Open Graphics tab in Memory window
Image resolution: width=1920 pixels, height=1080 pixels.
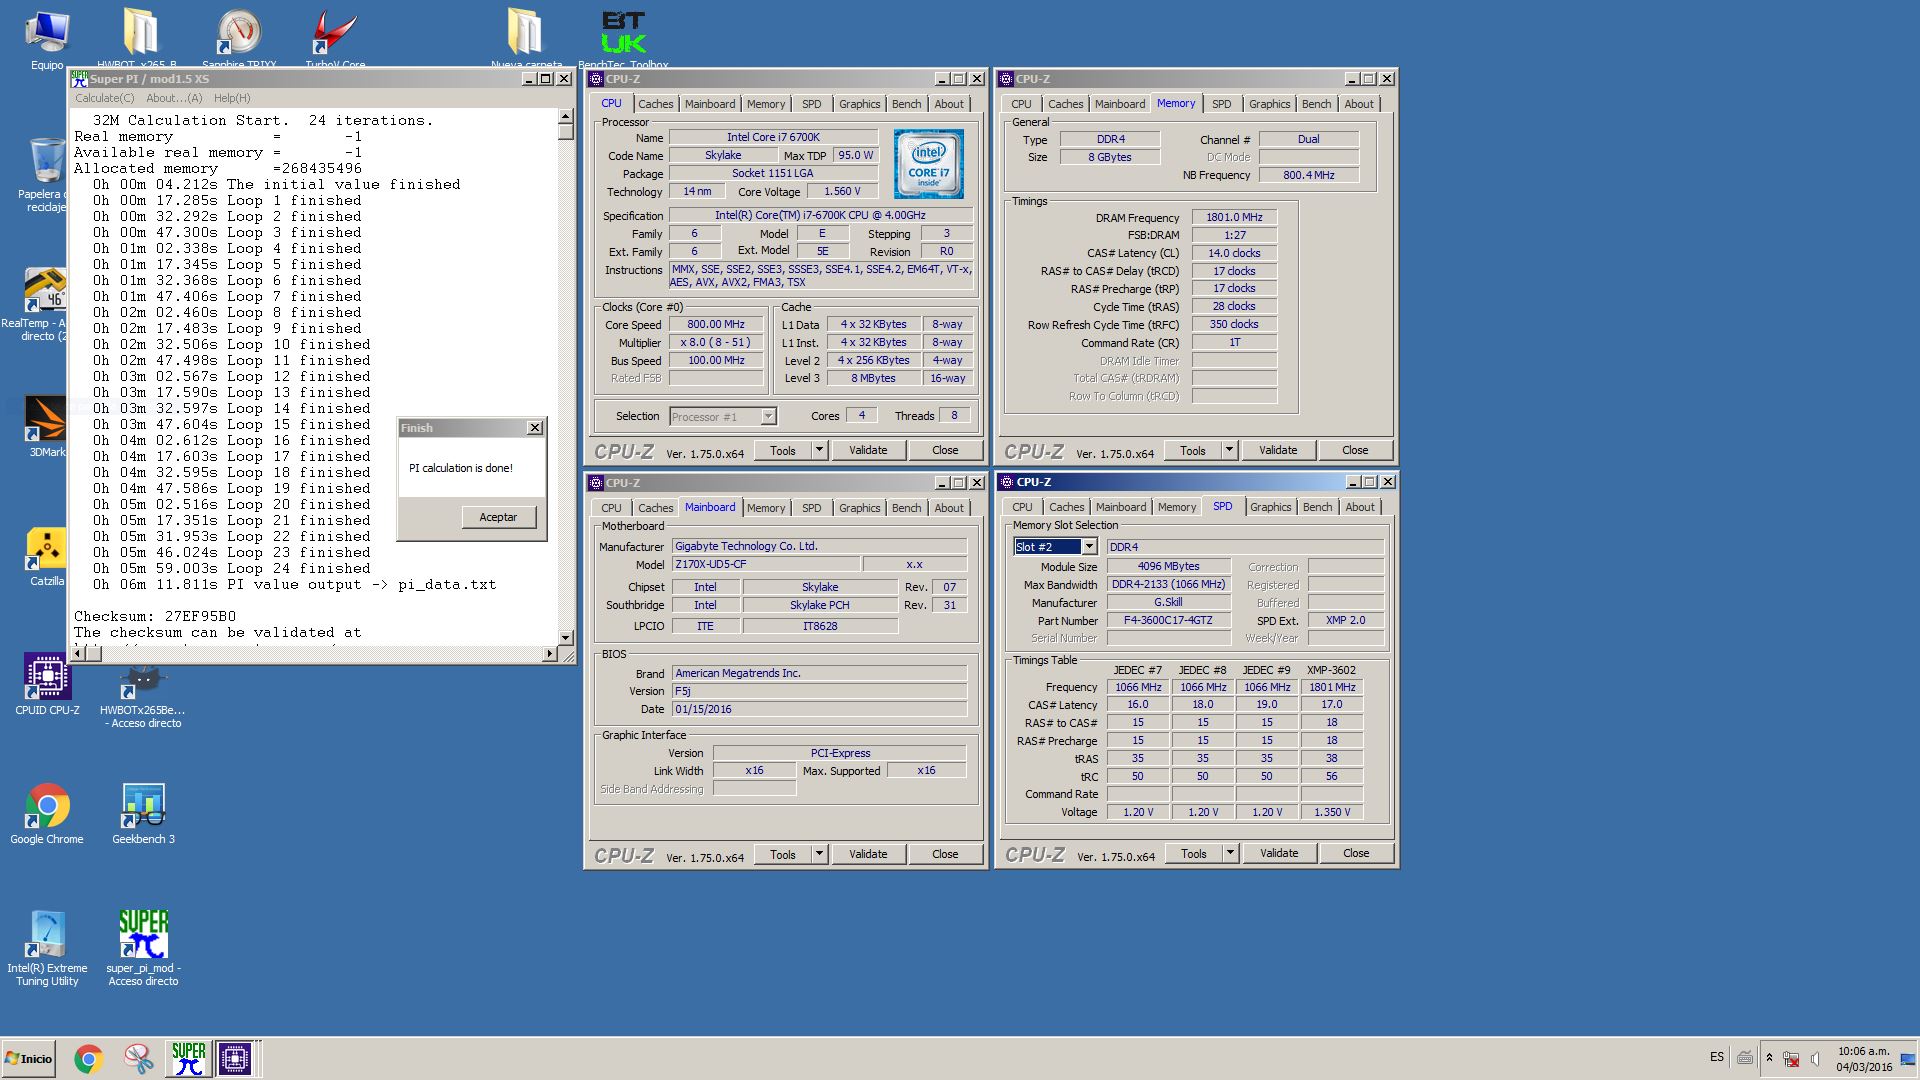click(1270, 104)
